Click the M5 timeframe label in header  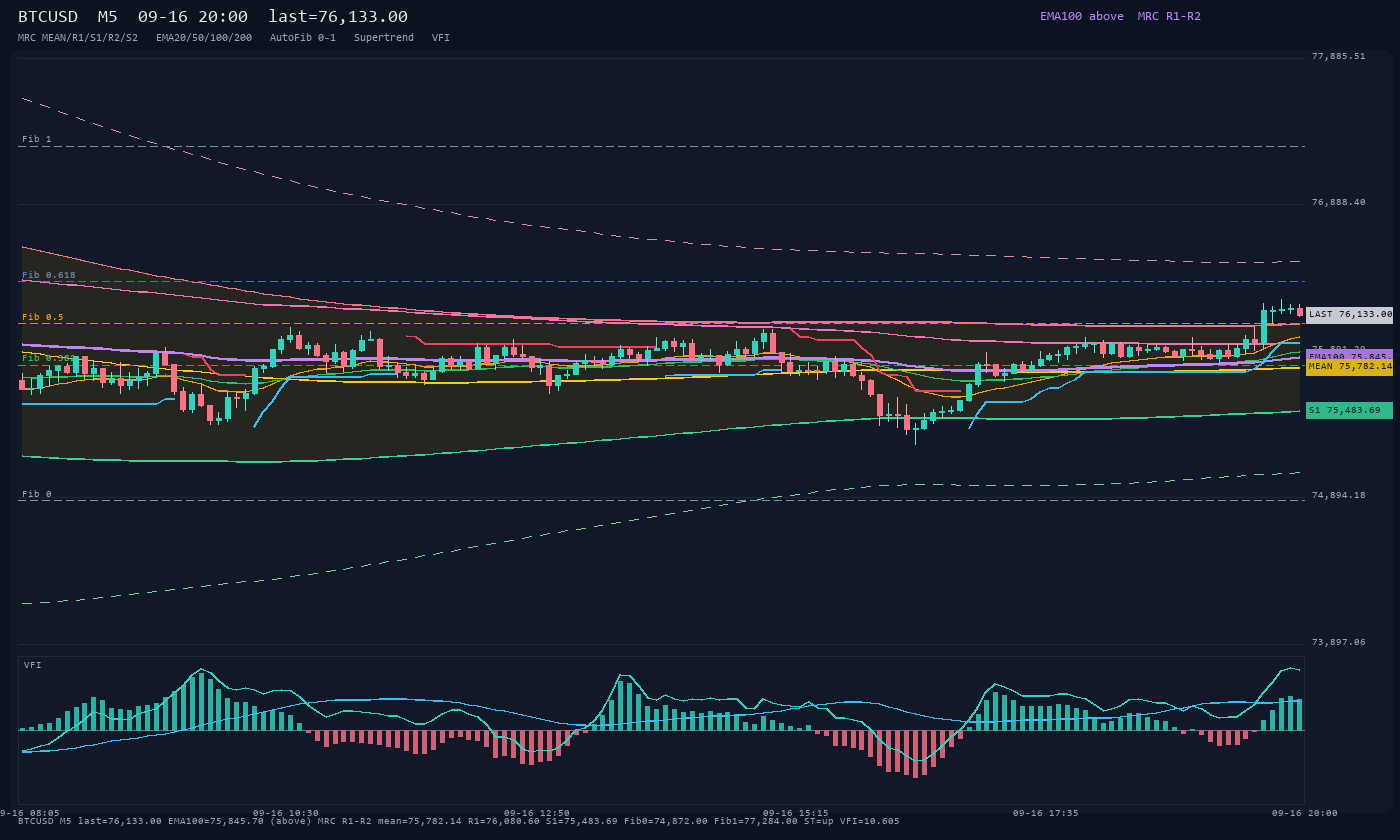click(107, 16)
